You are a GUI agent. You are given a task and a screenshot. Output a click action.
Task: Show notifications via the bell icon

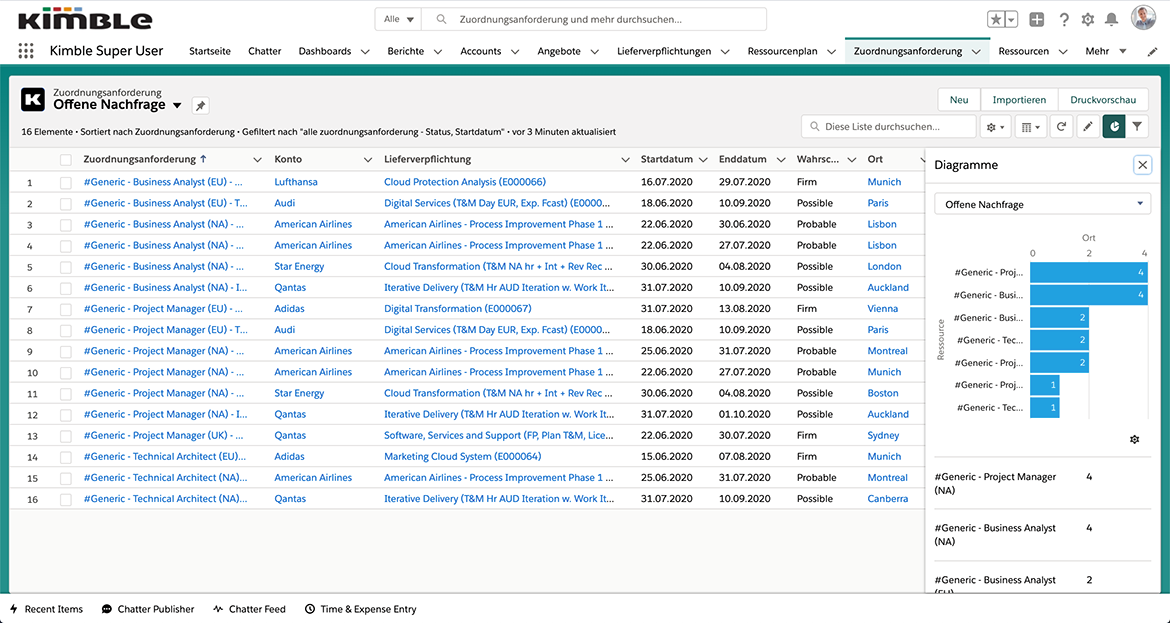point(1112,20)
